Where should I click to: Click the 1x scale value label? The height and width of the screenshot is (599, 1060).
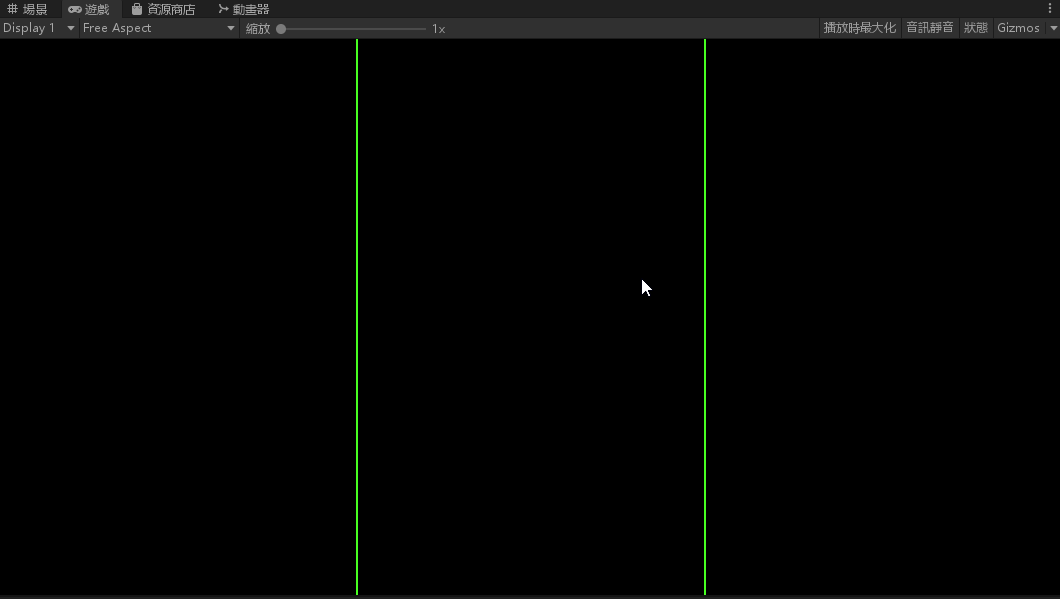pyautogui.click(x=438, y=29)
